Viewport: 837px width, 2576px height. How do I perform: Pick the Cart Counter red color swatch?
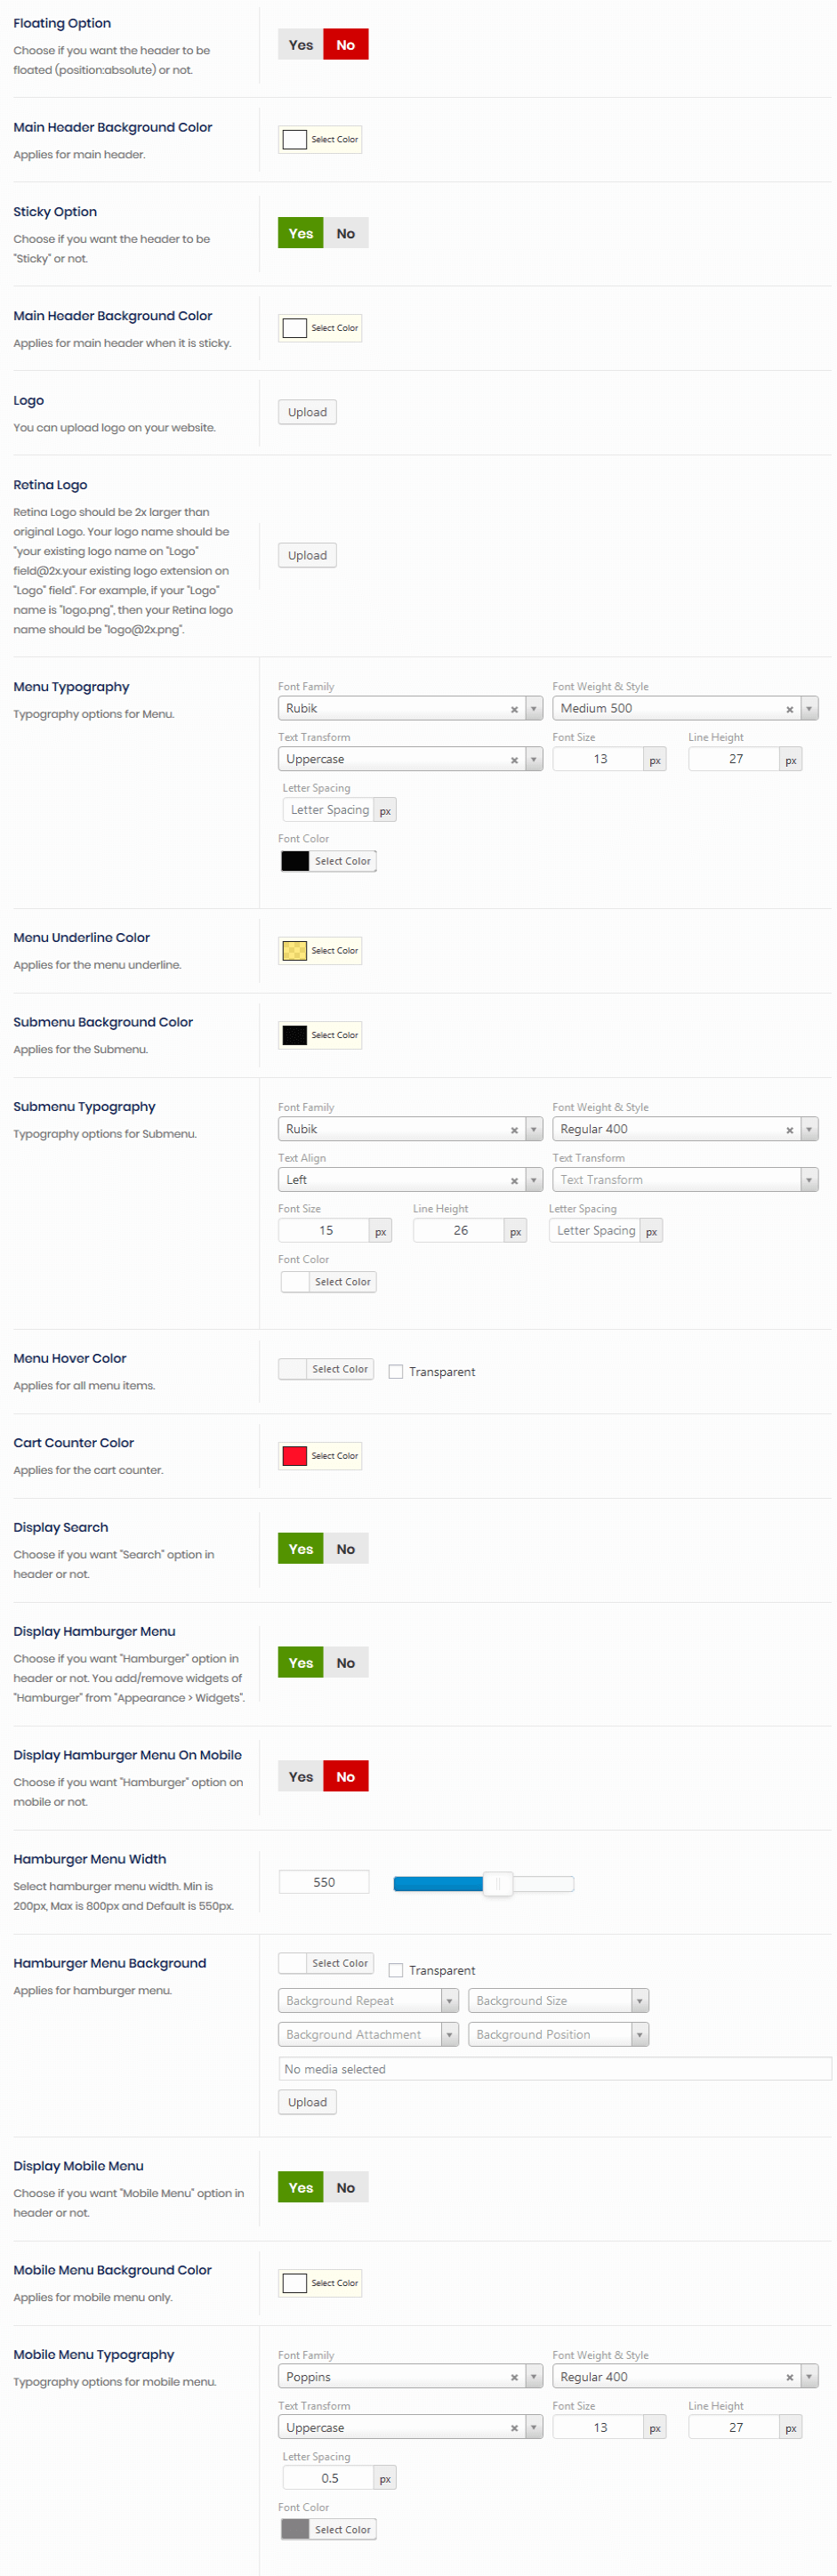pos(294,1456)
